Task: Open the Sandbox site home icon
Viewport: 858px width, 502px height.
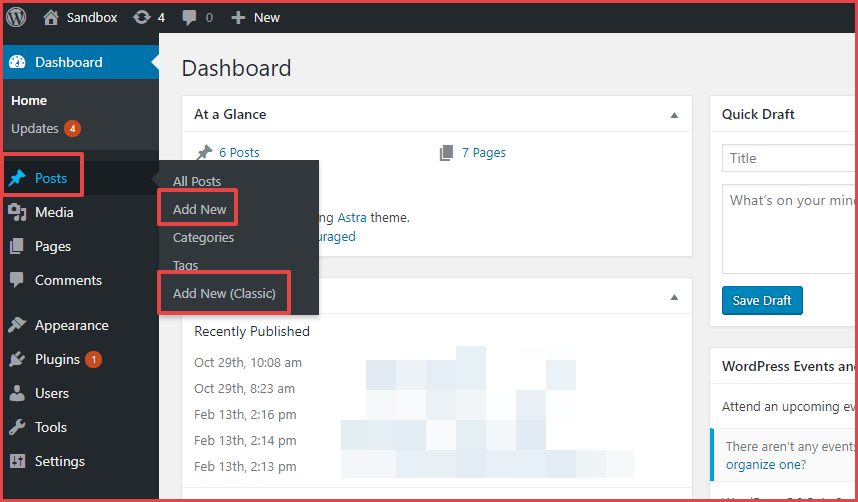Action: [51, 17]
